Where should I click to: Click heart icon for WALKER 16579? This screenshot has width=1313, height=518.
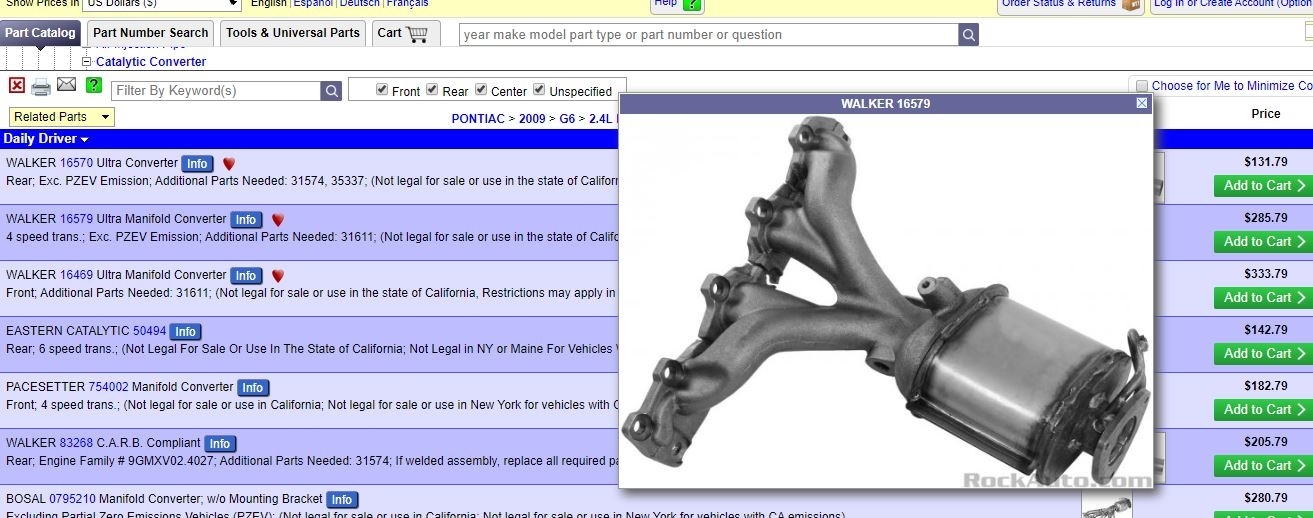coord(278,219)
